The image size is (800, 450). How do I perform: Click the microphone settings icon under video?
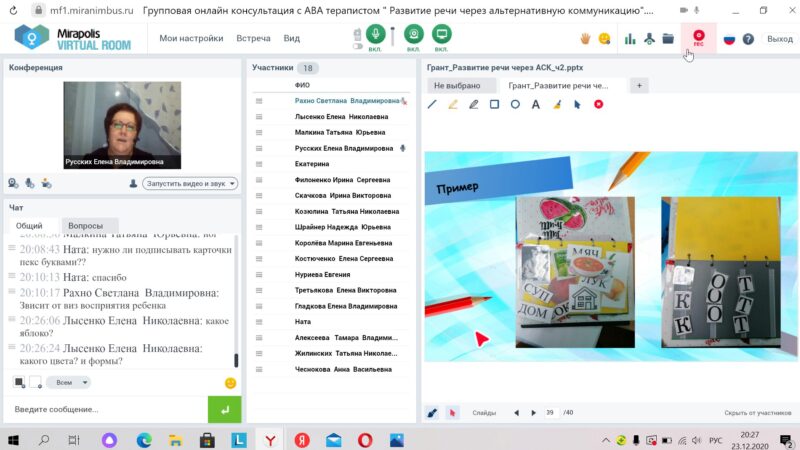[30, 183]
